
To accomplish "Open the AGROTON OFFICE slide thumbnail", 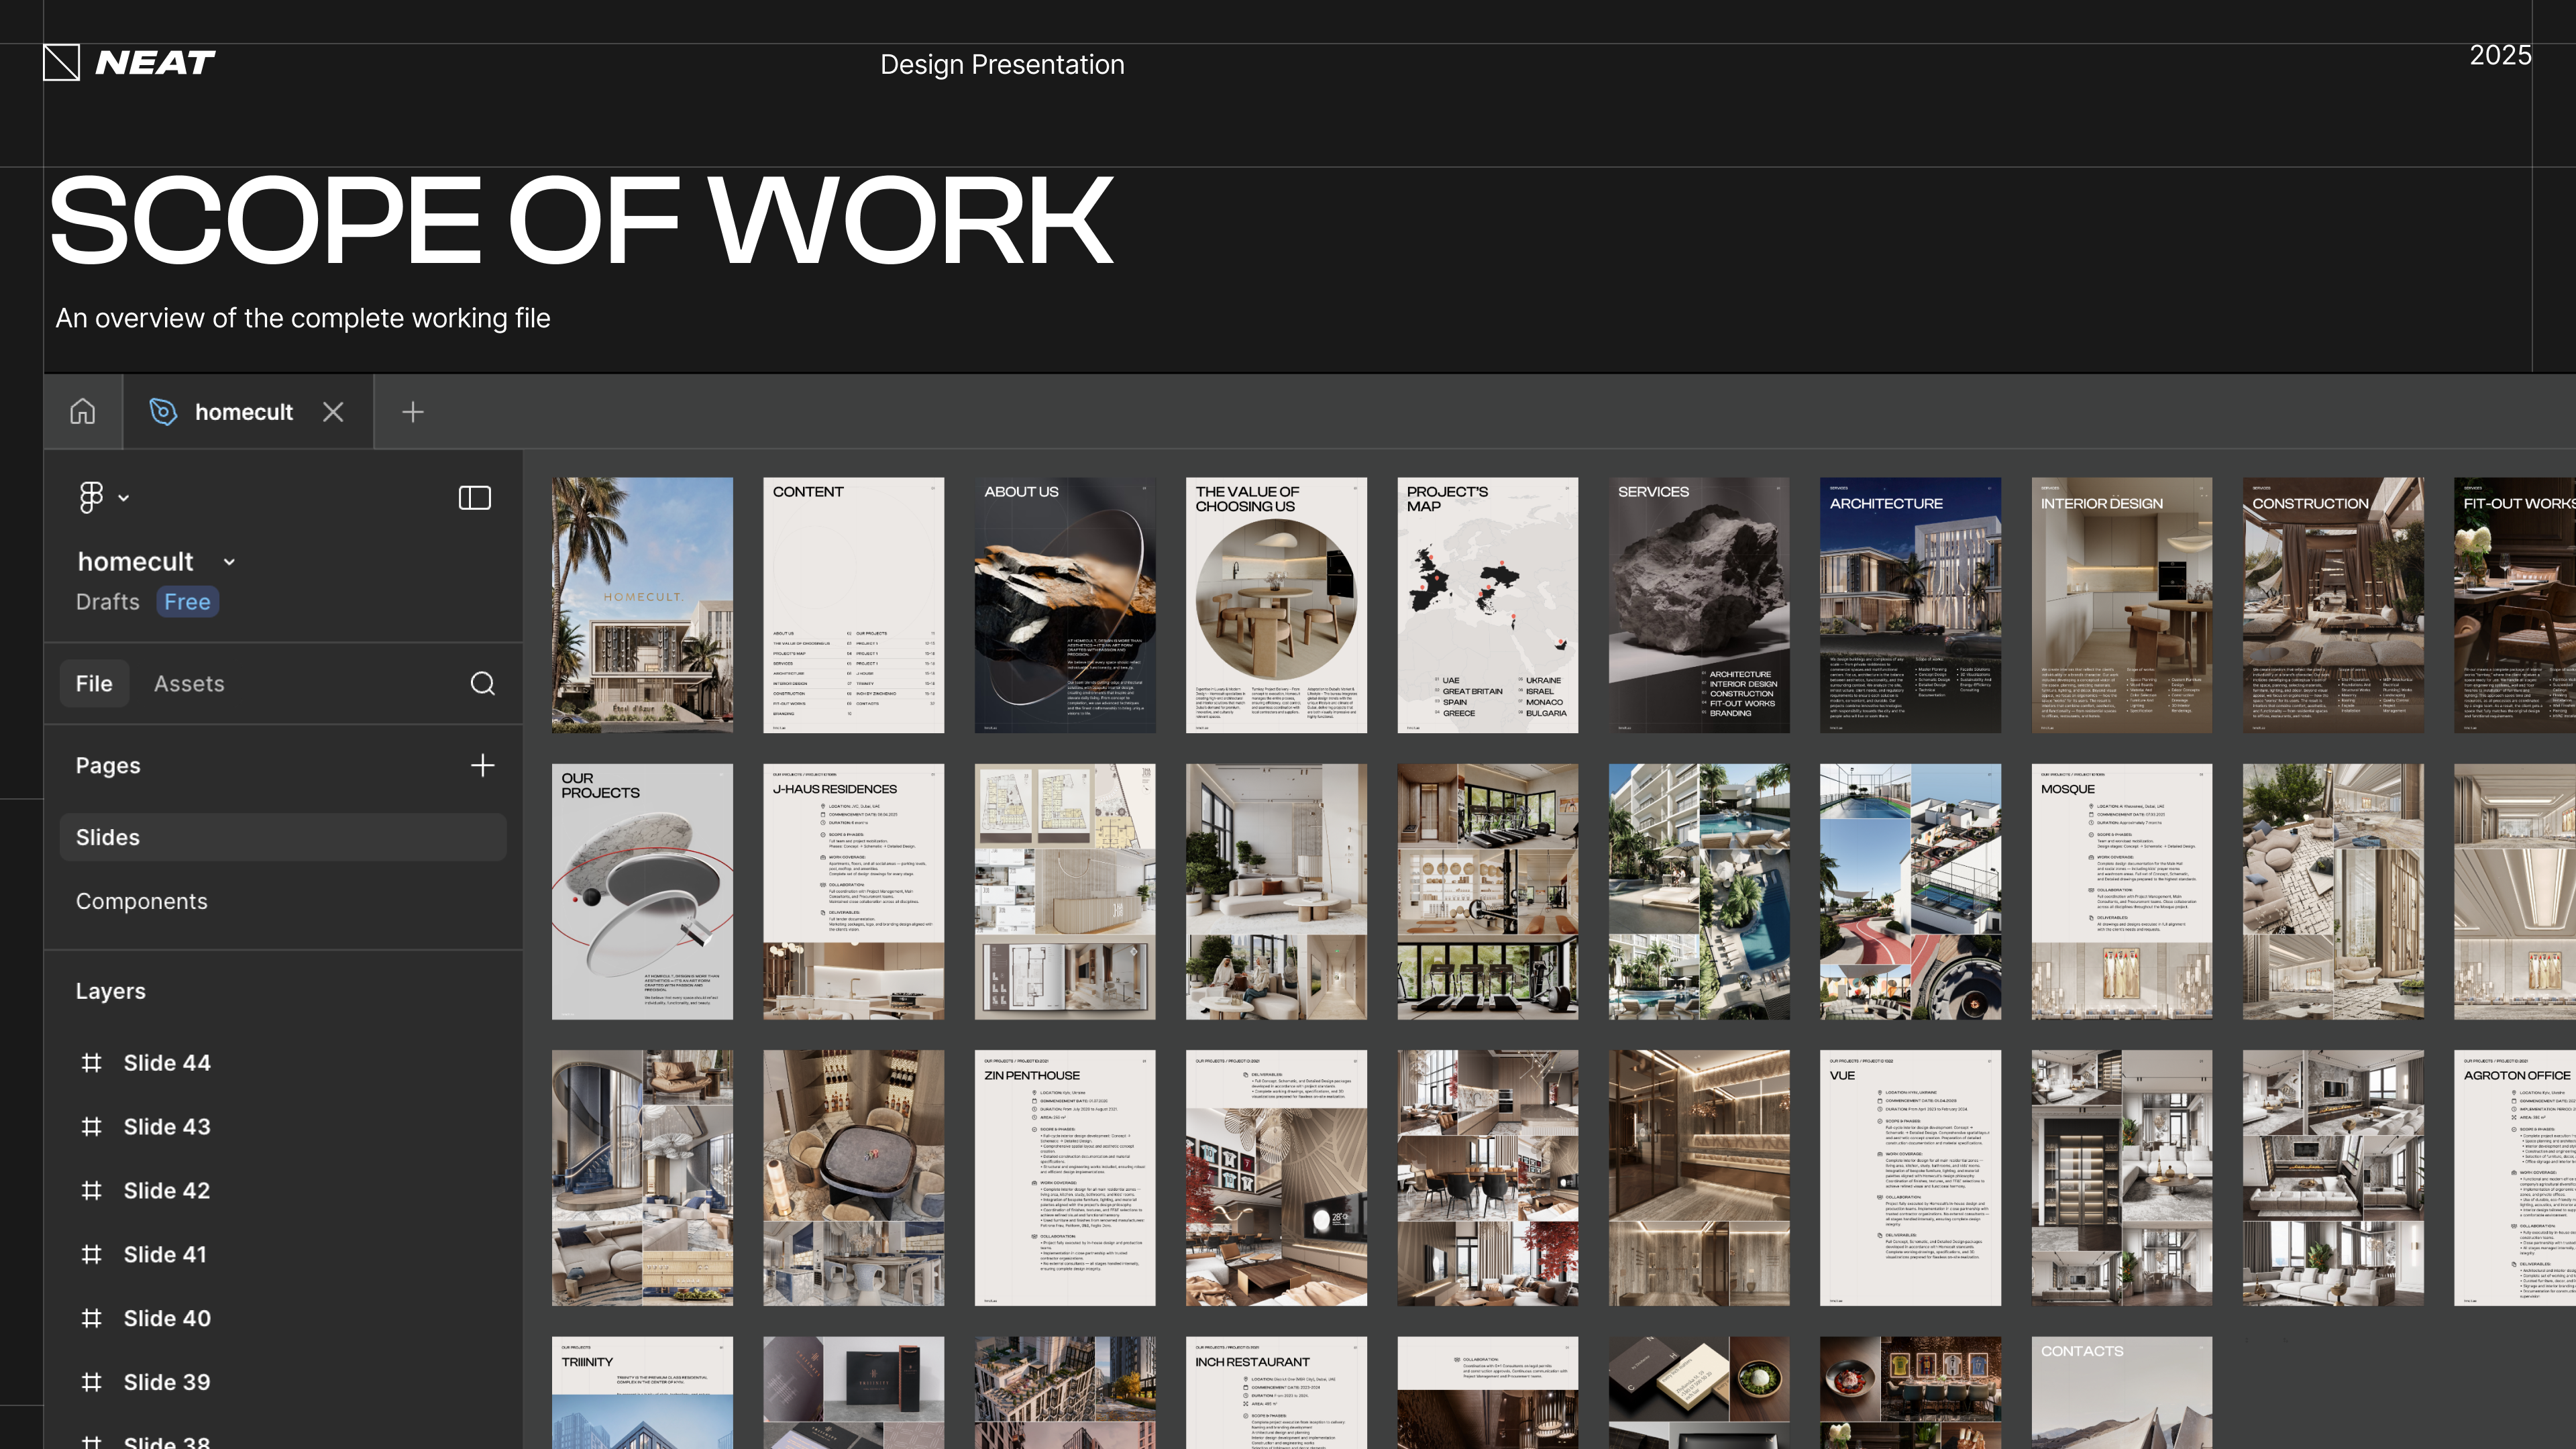I will pyautogui.click(x=2515, y=1178).
